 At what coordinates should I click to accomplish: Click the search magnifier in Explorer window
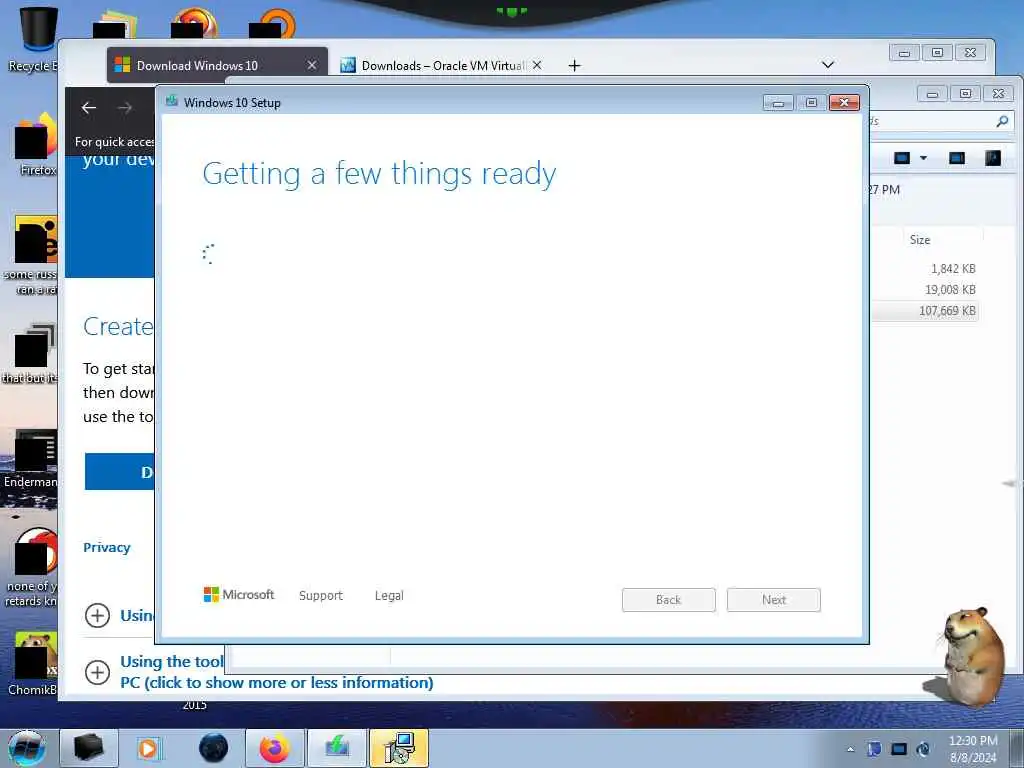pyautogui.click(x=1002, y=121)
